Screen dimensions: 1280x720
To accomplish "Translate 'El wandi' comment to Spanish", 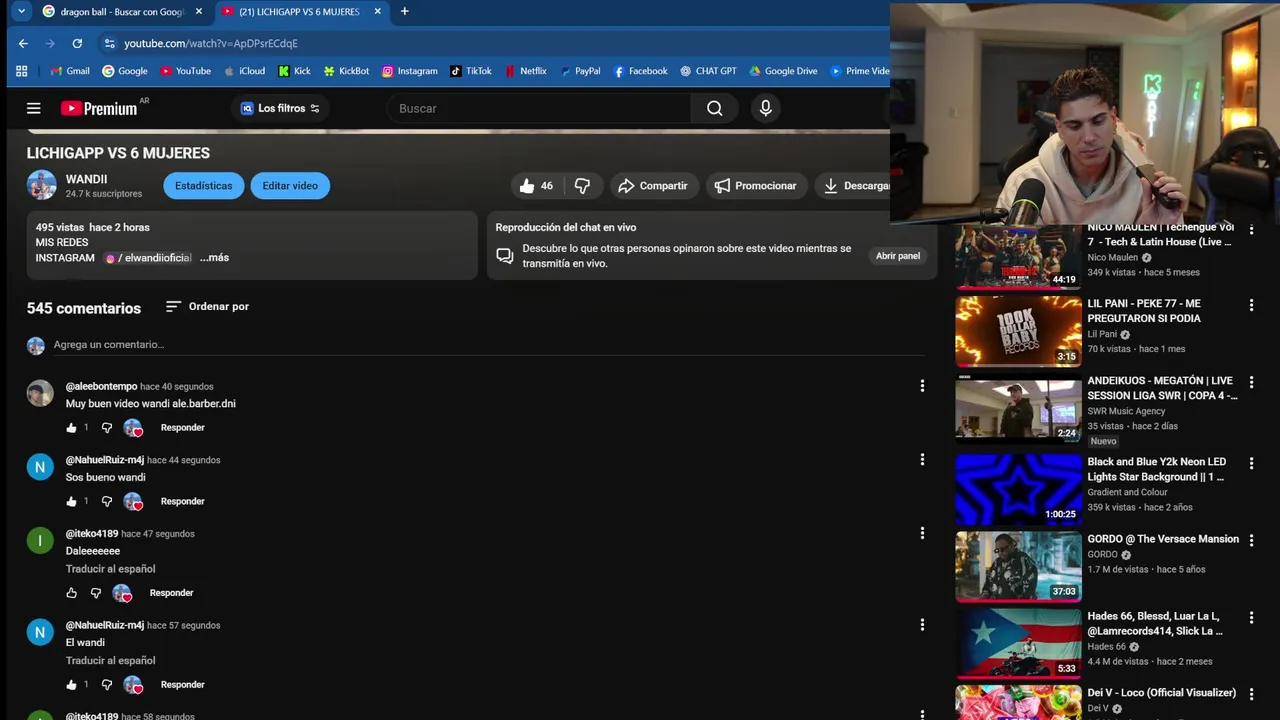I will (110, 661).
